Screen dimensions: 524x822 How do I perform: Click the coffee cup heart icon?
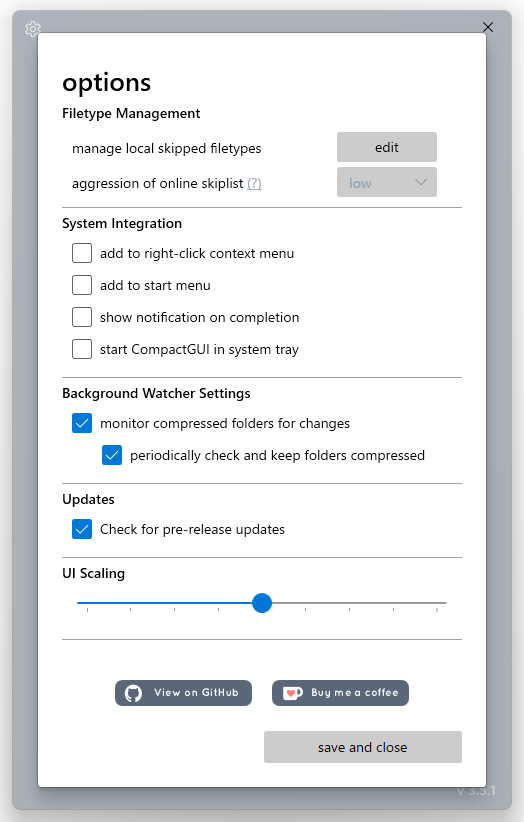pyautogui.click(x=292, y=693)
